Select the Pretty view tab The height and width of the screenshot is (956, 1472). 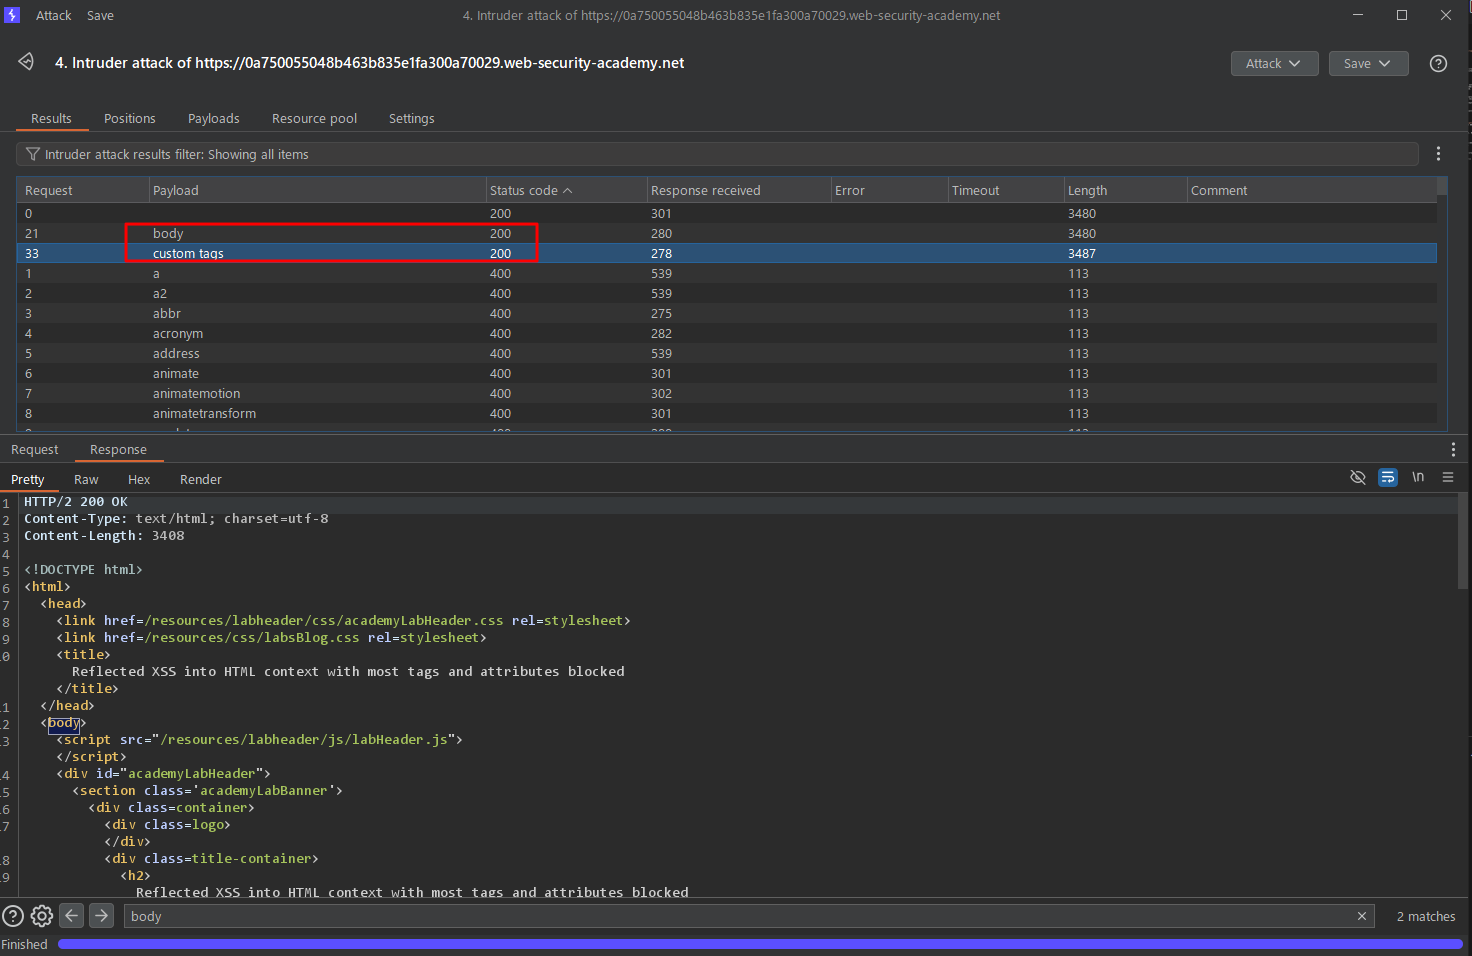click(x=28, y=480)
